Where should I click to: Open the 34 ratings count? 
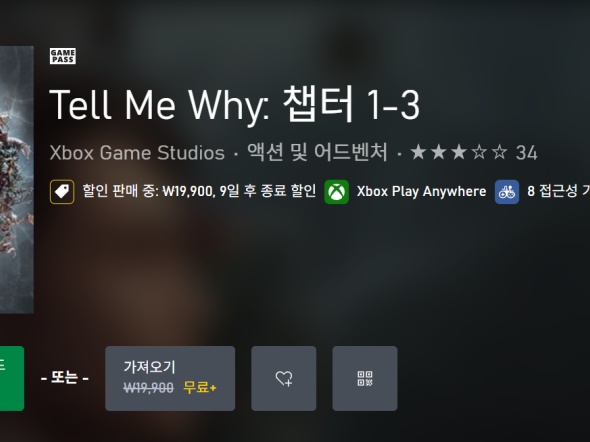[527, 153]
